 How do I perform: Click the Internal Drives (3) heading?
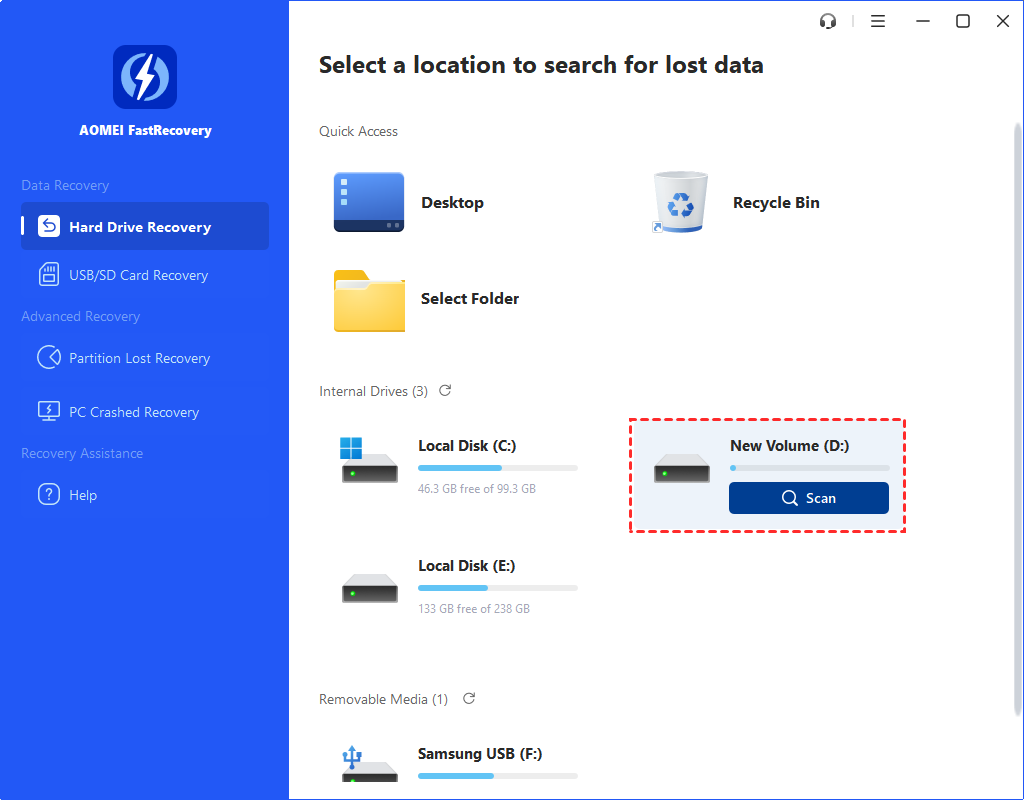[x=373, y=391]
